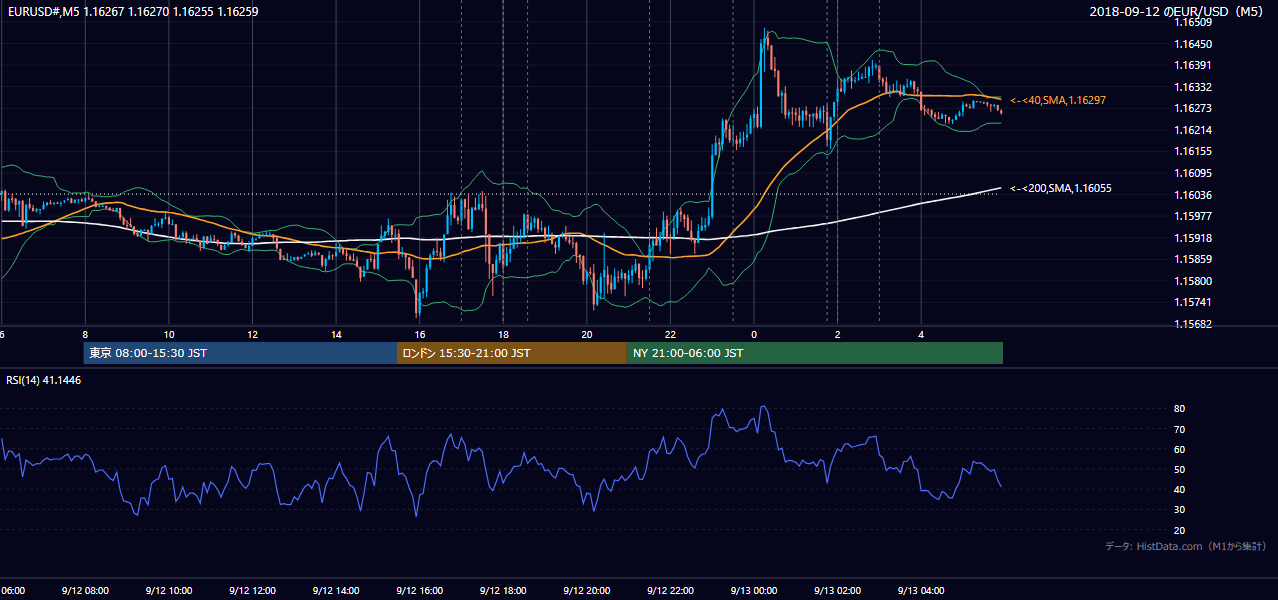This screenshot has width=1278, height=600.
Task: Click the 1.16036 price axis label
Action: 1193,195
